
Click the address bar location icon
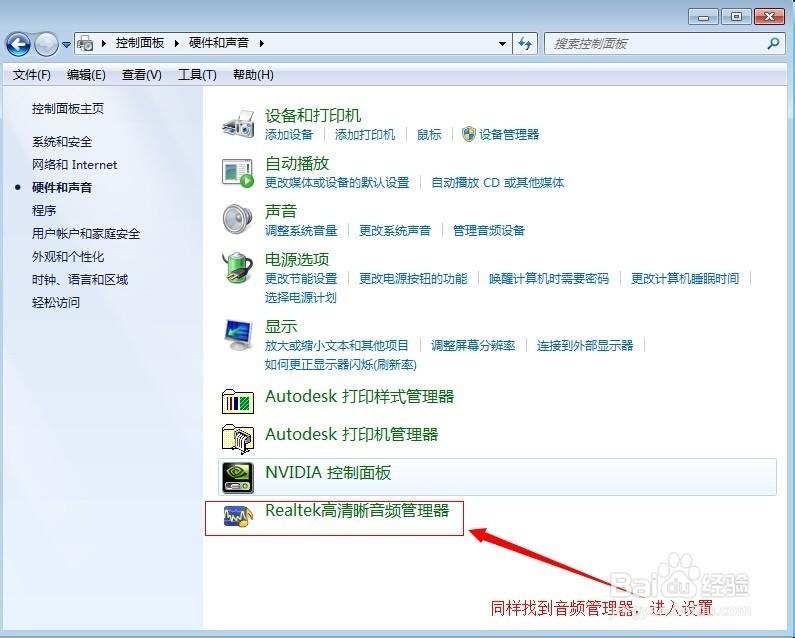click(x=85, y=44)
